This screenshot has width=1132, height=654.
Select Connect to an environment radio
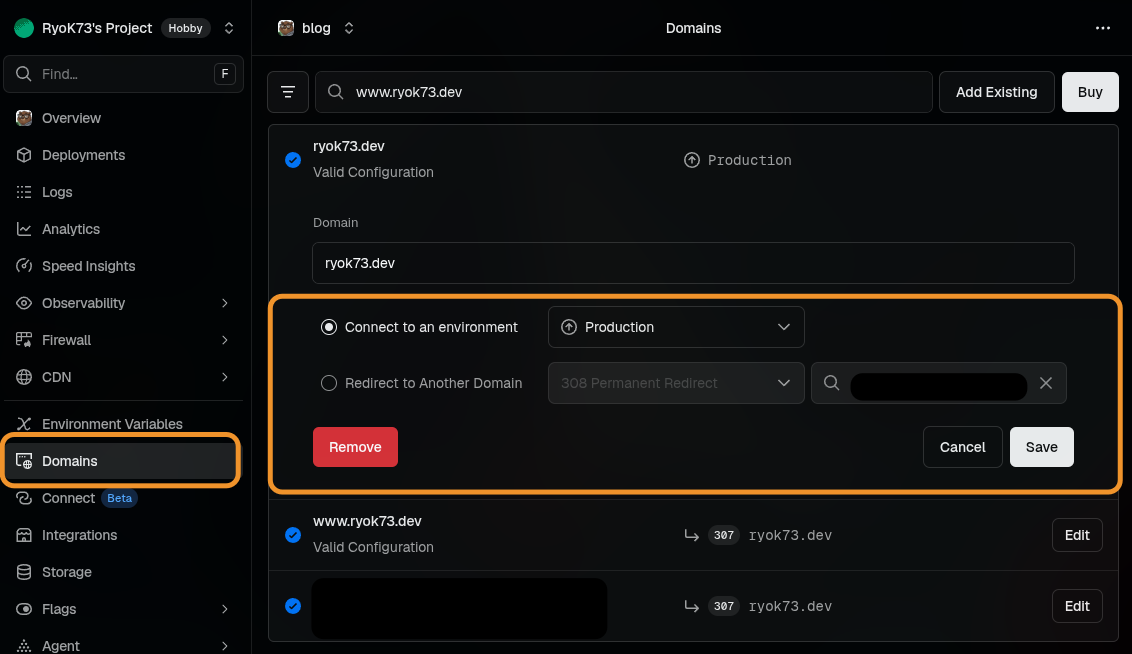click(328, 327)
